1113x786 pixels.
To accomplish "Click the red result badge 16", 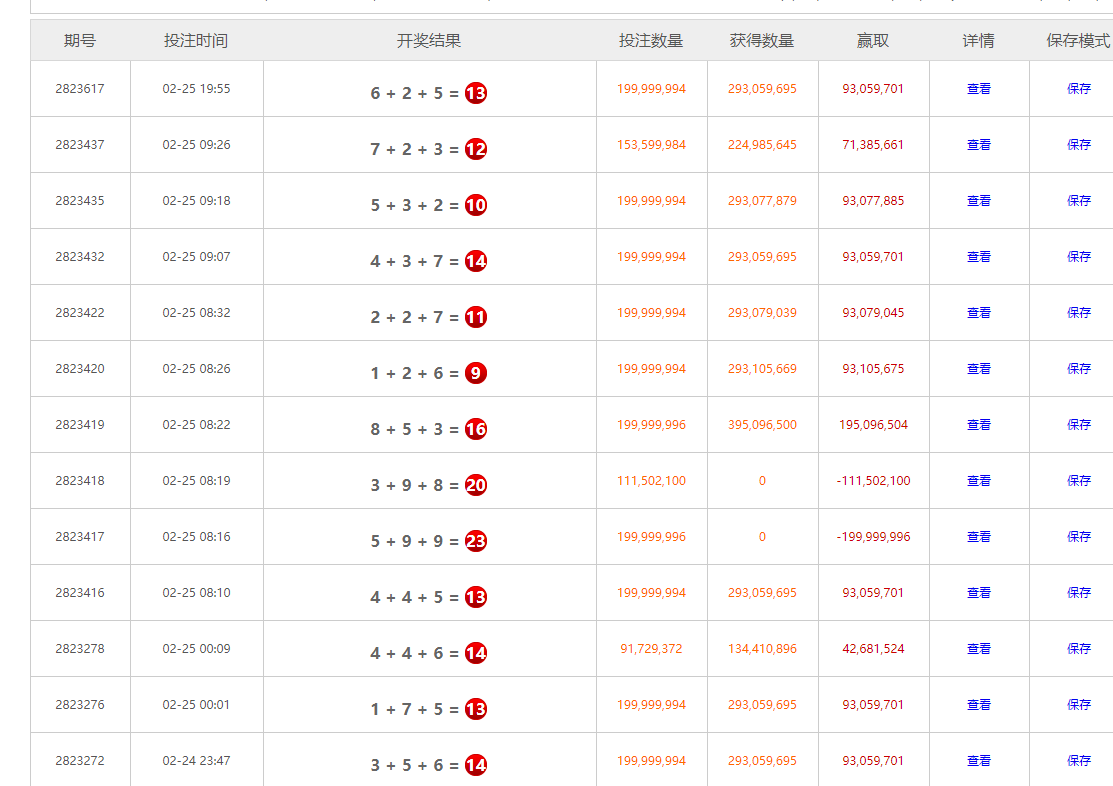I will coord(476,429).
